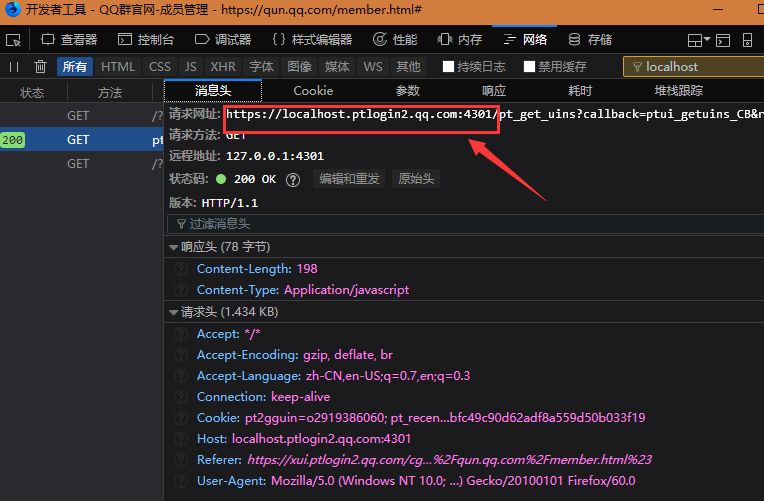The image size is (764, 501).
Task: Click help icon beside Accept-Encoding
Action: click(x=181, y=355)
